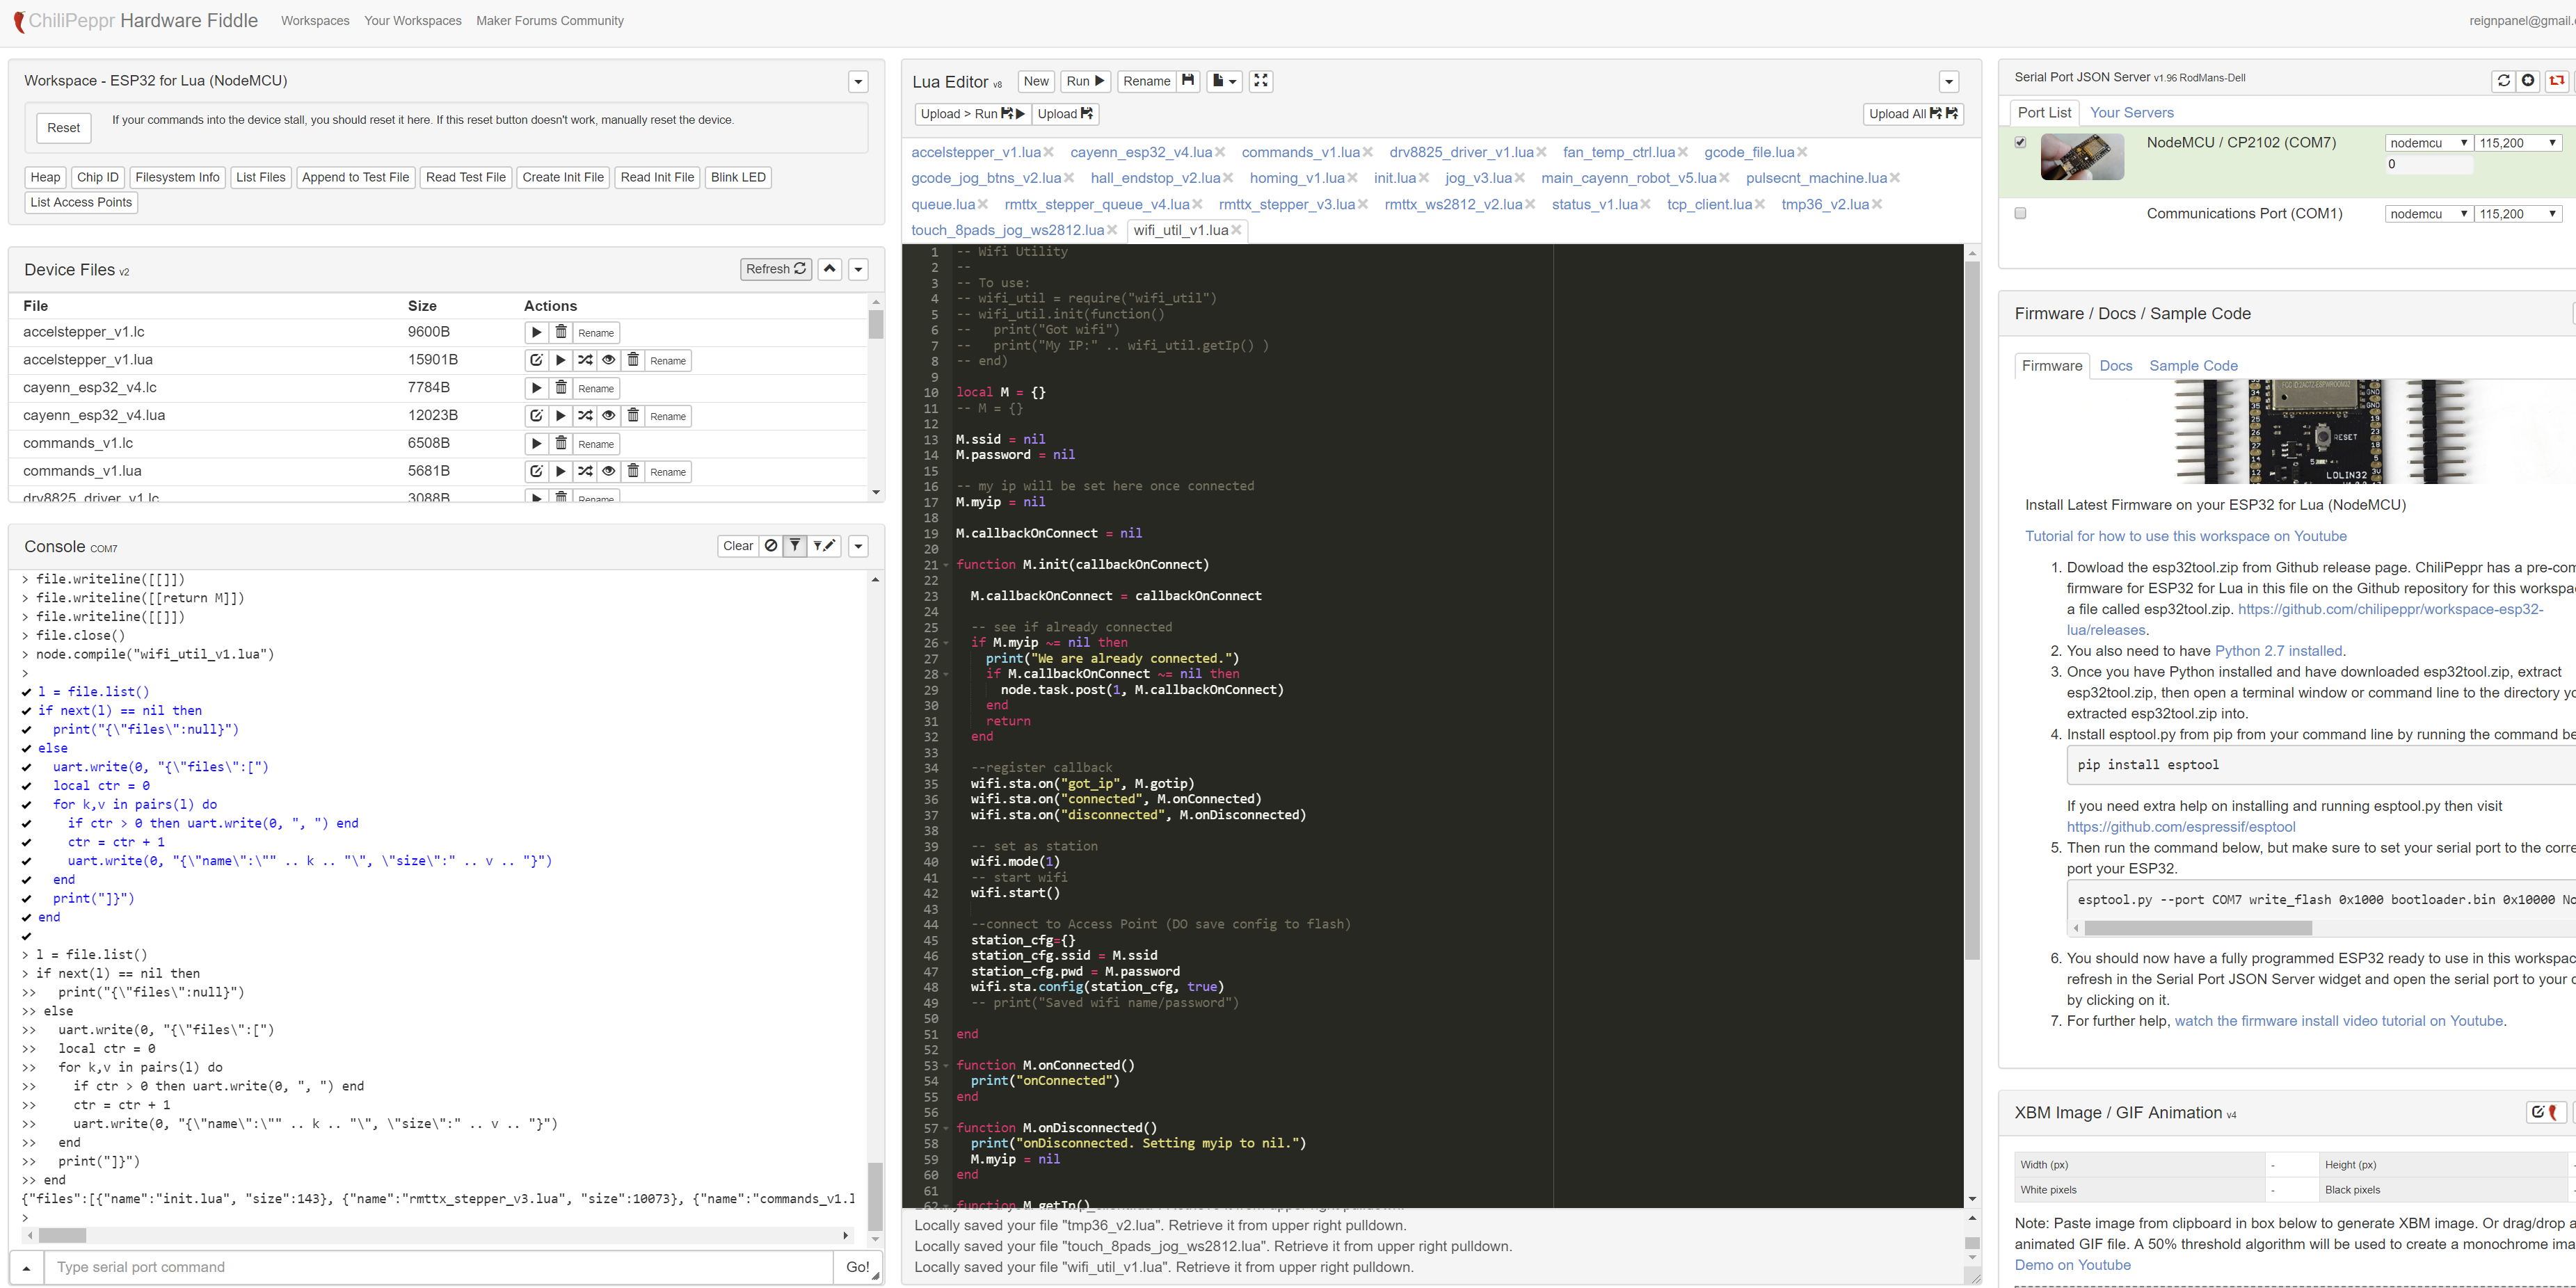Open the Python 2.7 installed link
The width and height of the screenshot is (2576, 1288).
point(2278,652)
